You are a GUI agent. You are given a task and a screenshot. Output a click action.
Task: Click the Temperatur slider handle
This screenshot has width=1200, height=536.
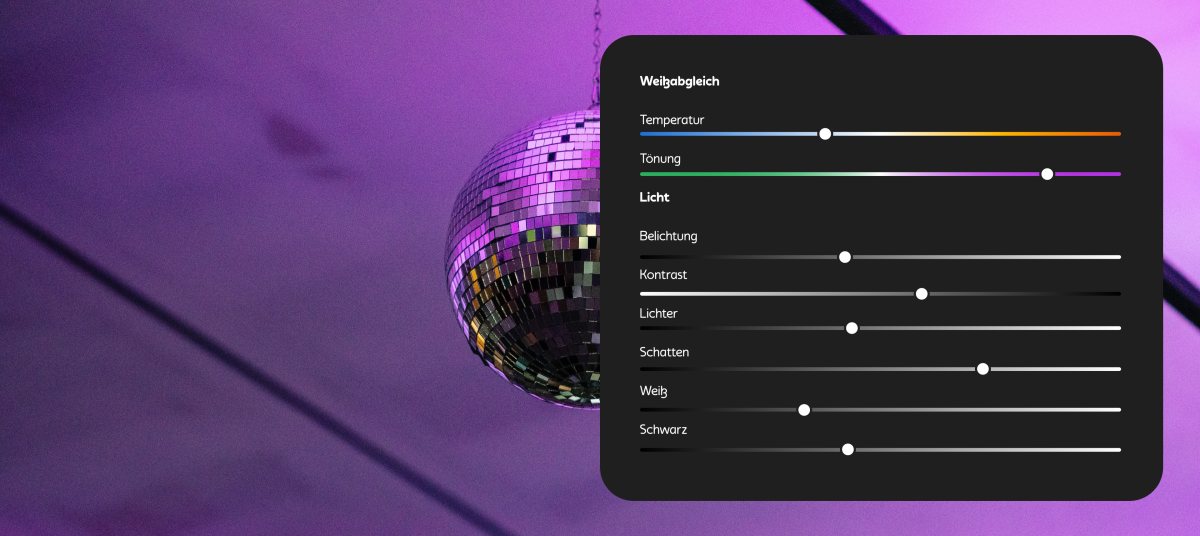click(825, 133)
